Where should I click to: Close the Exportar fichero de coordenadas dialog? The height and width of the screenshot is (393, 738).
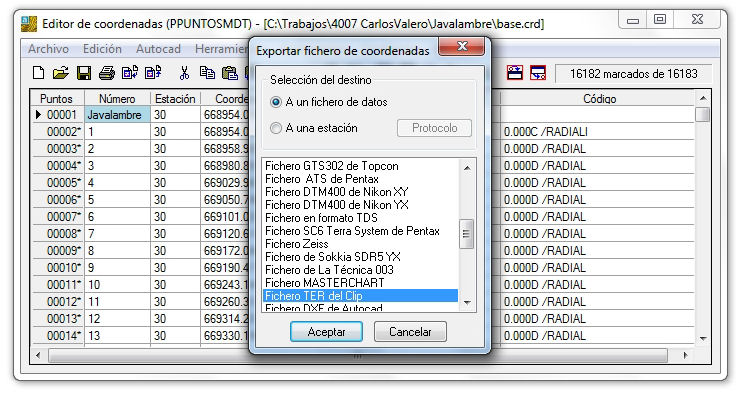point(462,47)
